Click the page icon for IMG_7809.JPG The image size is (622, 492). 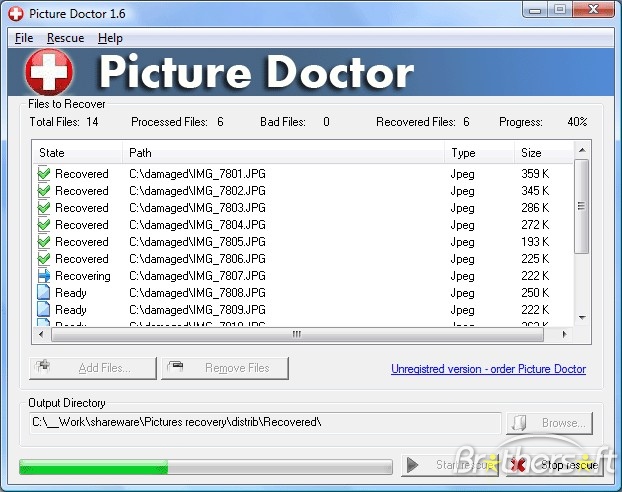point(44,310)
